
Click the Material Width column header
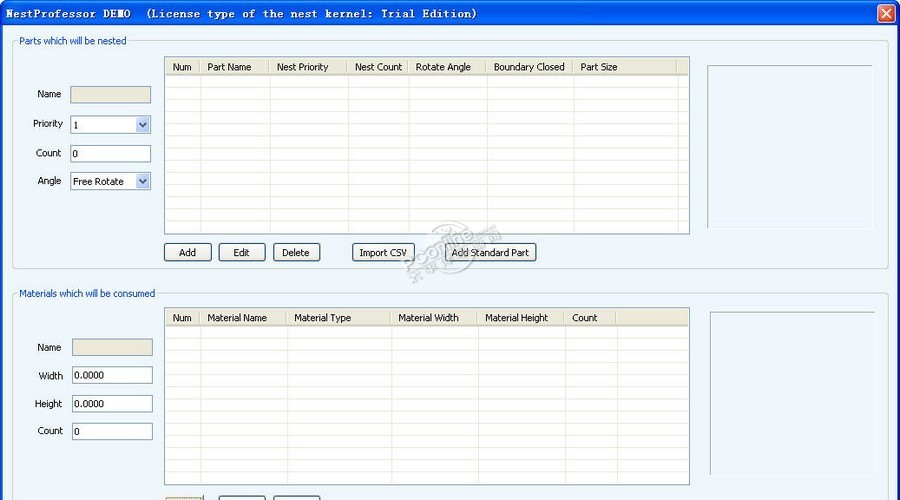point(435,318)
